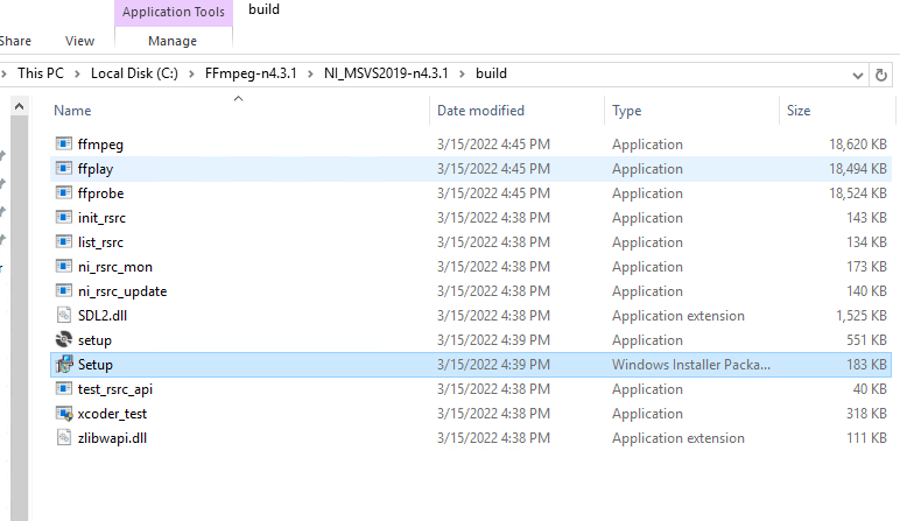Select the test_rsrc_api file name
Viewport: 900px width, 521px height.
point(115,389)
